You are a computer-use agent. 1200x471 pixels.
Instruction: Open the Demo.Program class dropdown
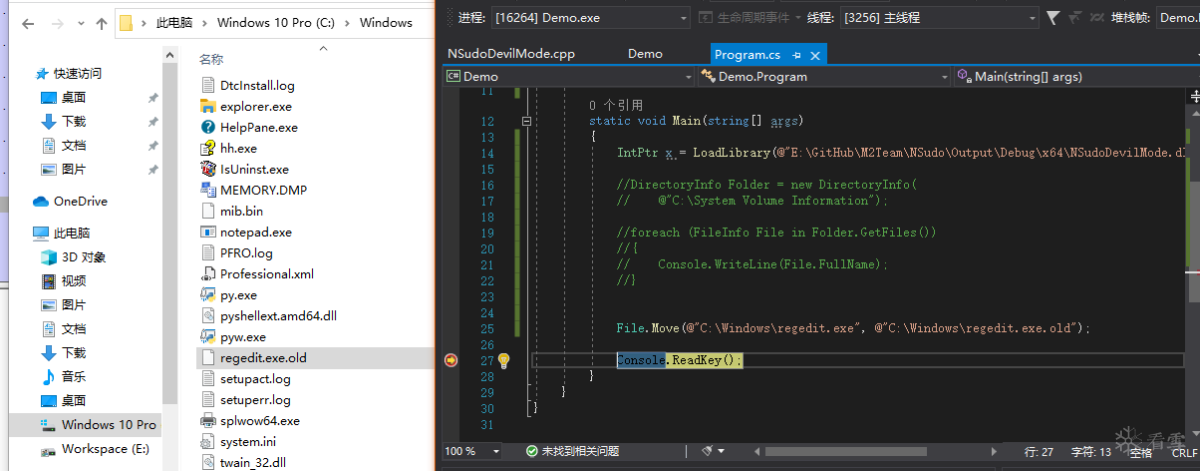click(x=824, y=76)
